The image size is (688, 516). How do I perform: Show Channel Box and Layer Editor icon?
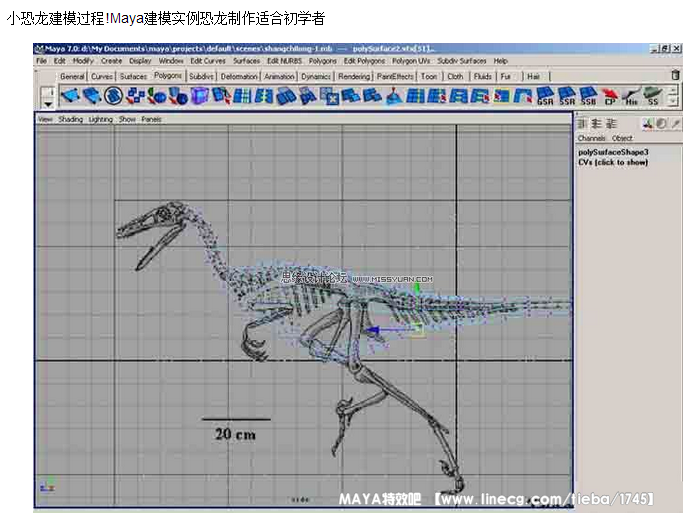click(x=611, y=124)
